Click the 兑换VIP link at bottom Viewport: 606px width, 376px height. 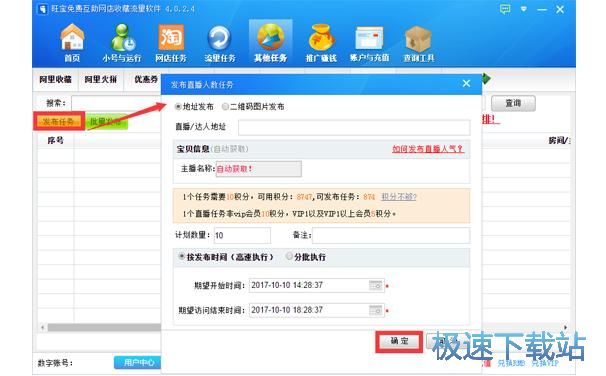tap(545, 363)
